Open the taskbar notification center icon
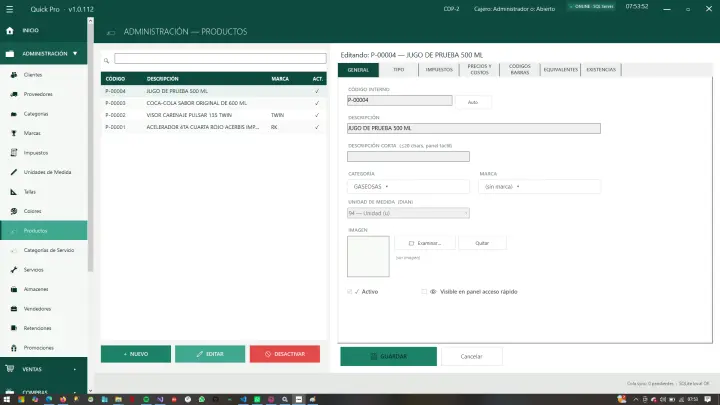This screenshot has width=720, height=405. [708, 399]
